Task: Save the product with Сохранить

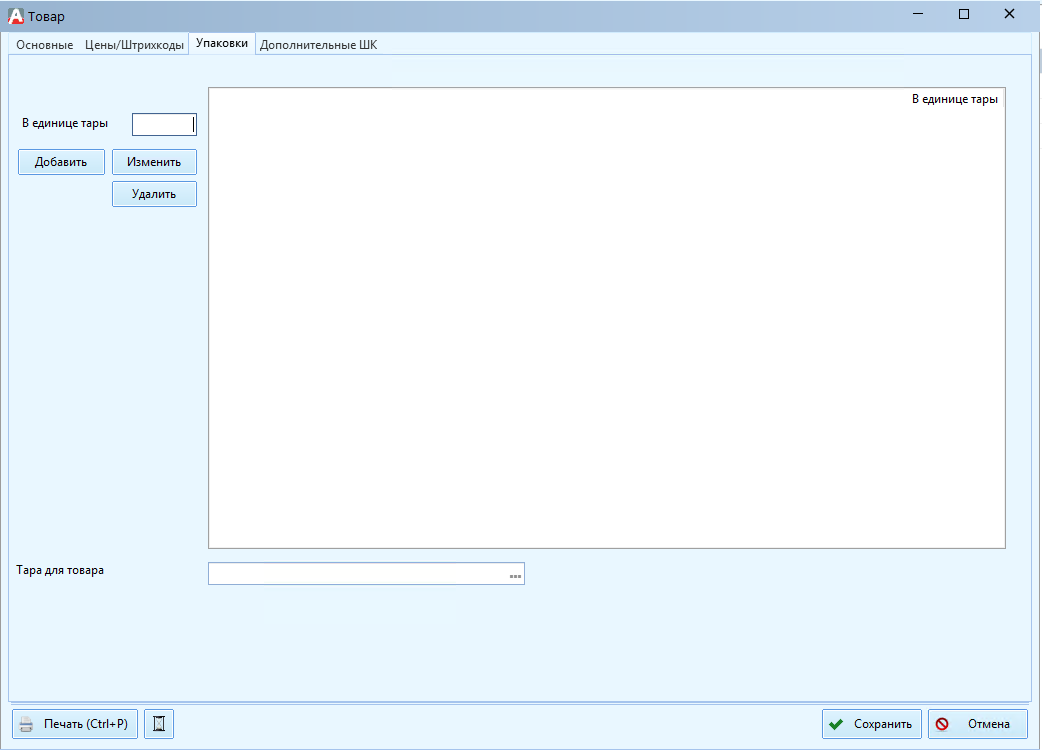Action: tap(871, 724)
